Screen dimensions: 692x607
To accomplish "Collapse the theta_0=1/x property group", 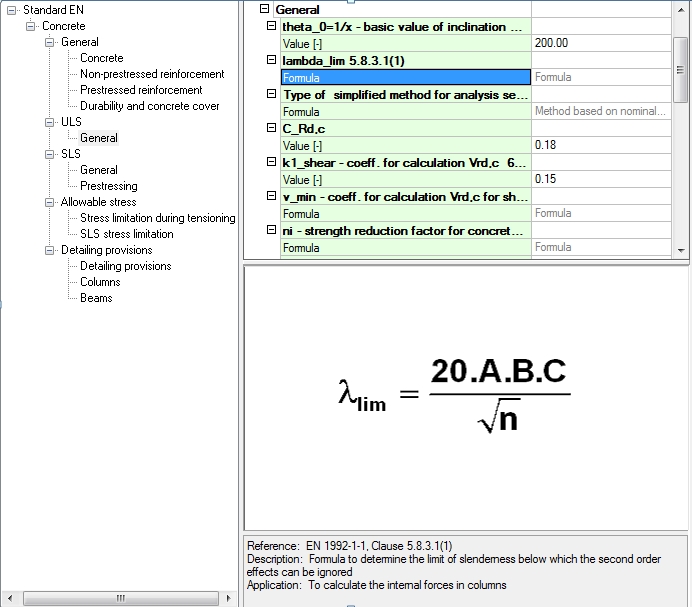I will [x=271, y=26].
